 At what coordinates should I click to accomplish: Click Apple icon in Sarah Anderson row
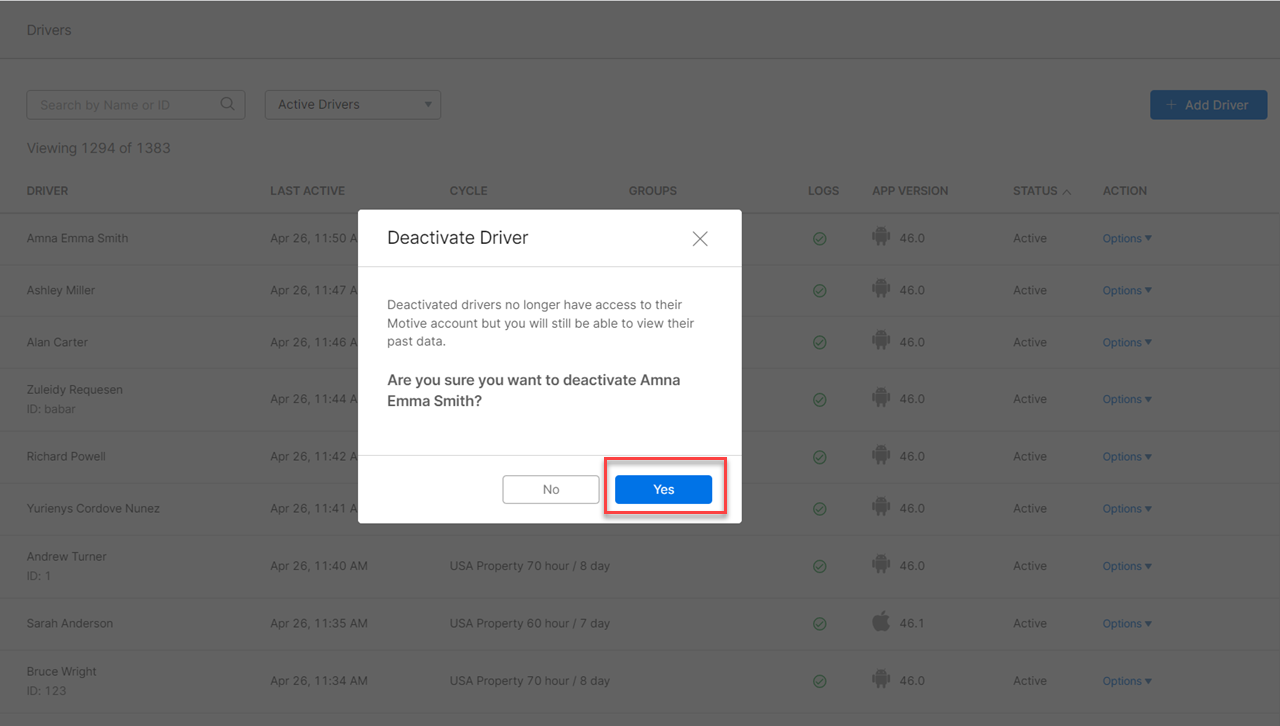881,622
